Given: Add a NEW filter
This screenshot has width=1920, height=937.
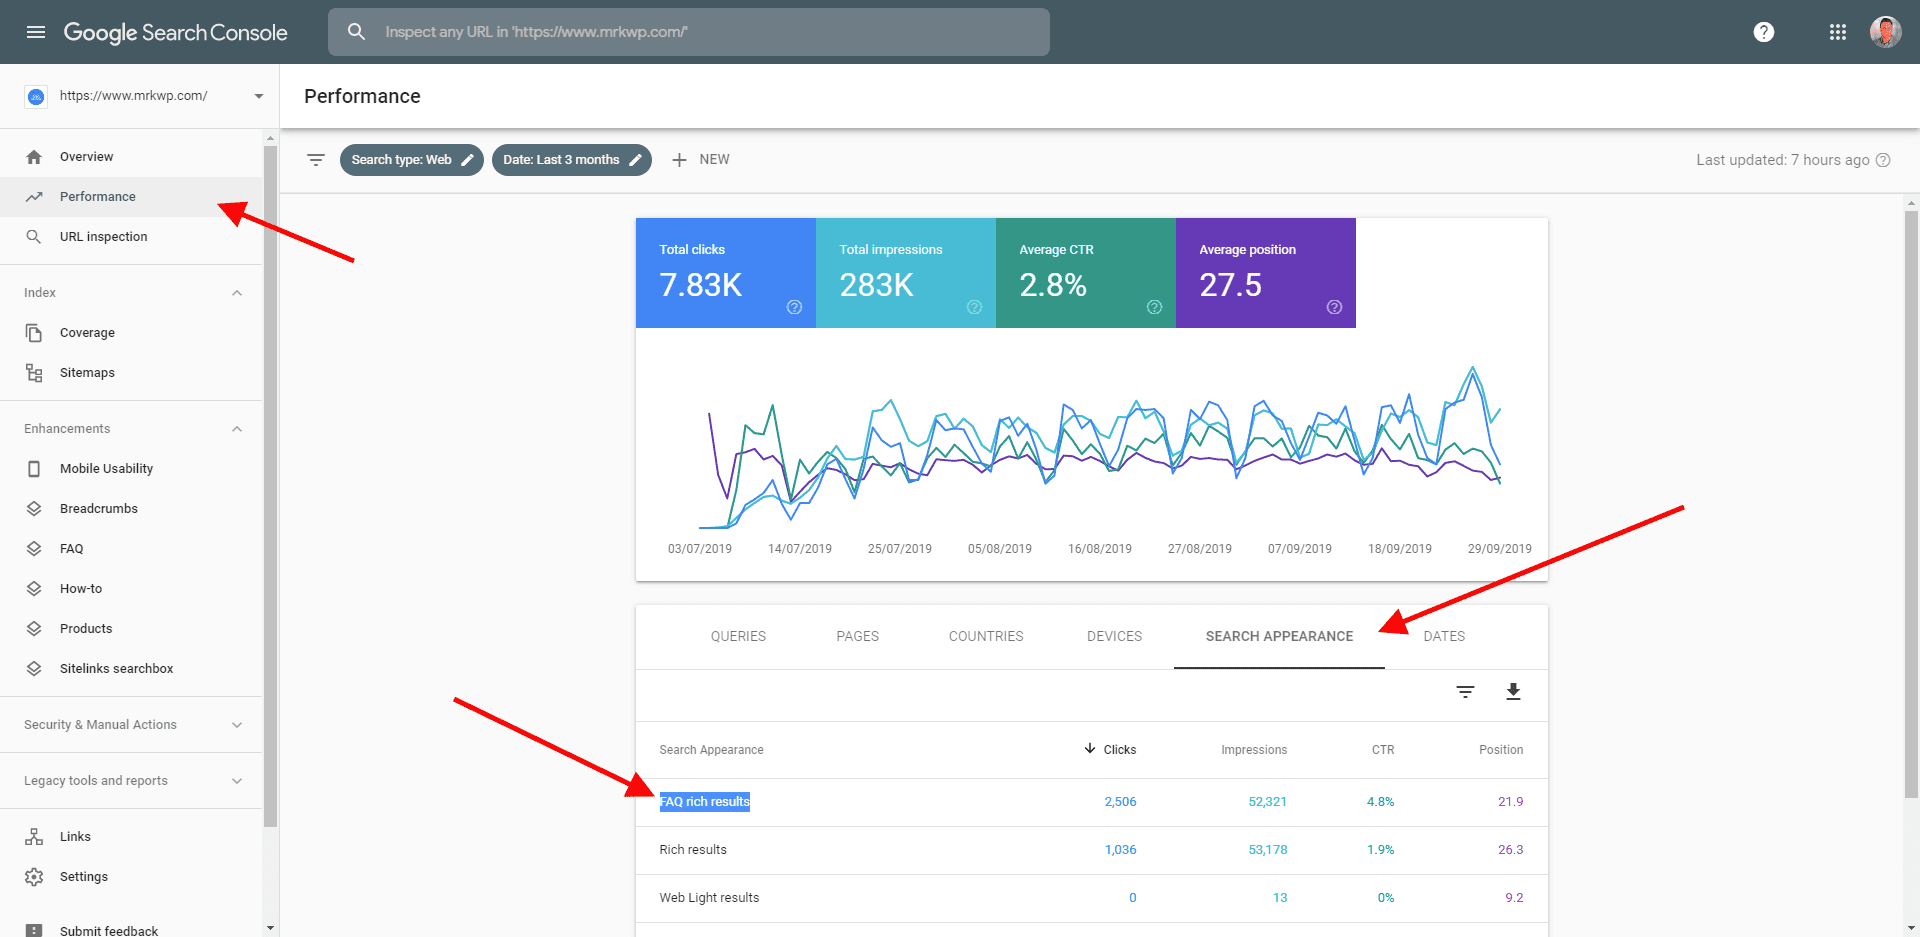Looking at the screenshot, I should (700, 160).
